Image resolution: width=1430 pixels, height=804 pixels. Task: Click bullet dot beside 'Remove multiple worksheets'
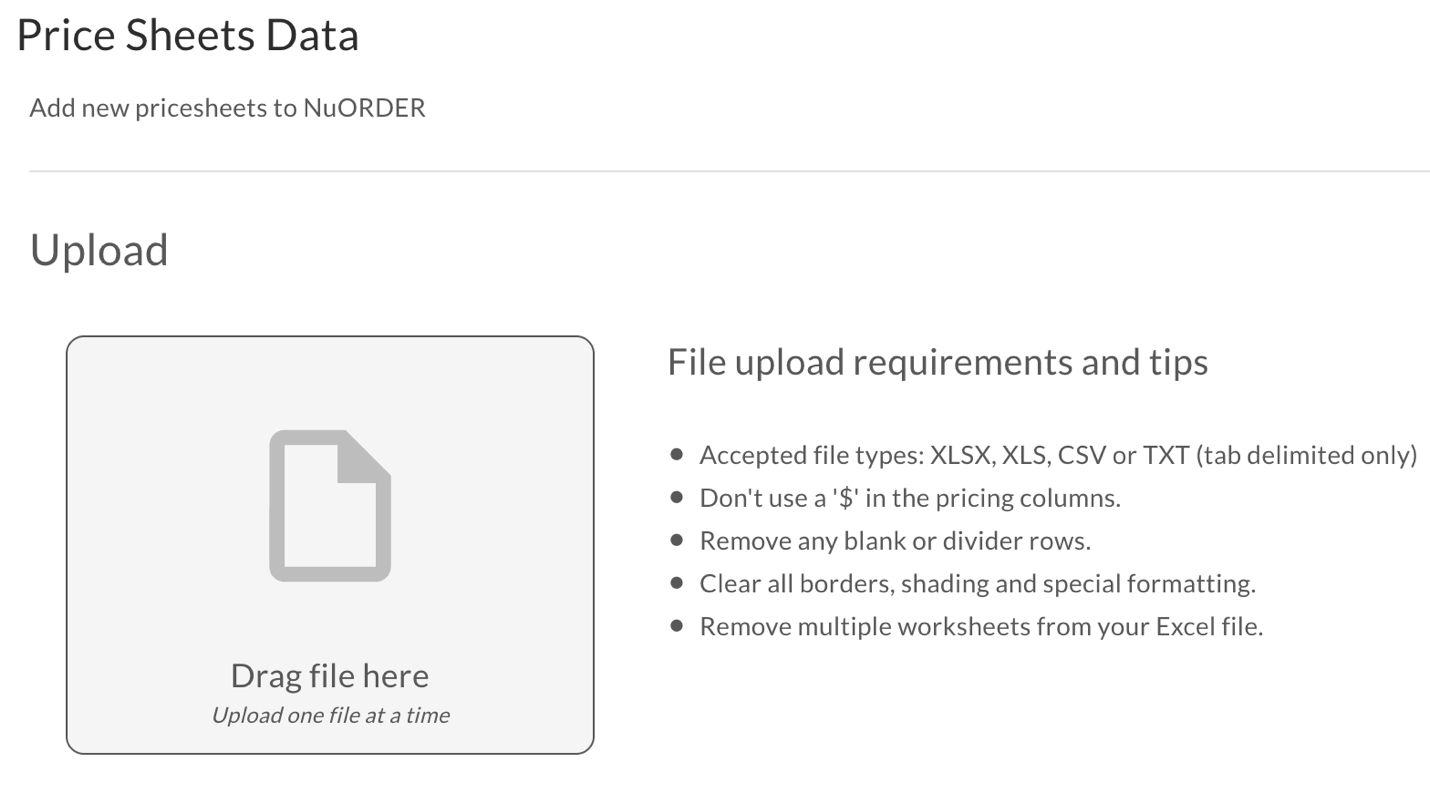coord(677,626)
